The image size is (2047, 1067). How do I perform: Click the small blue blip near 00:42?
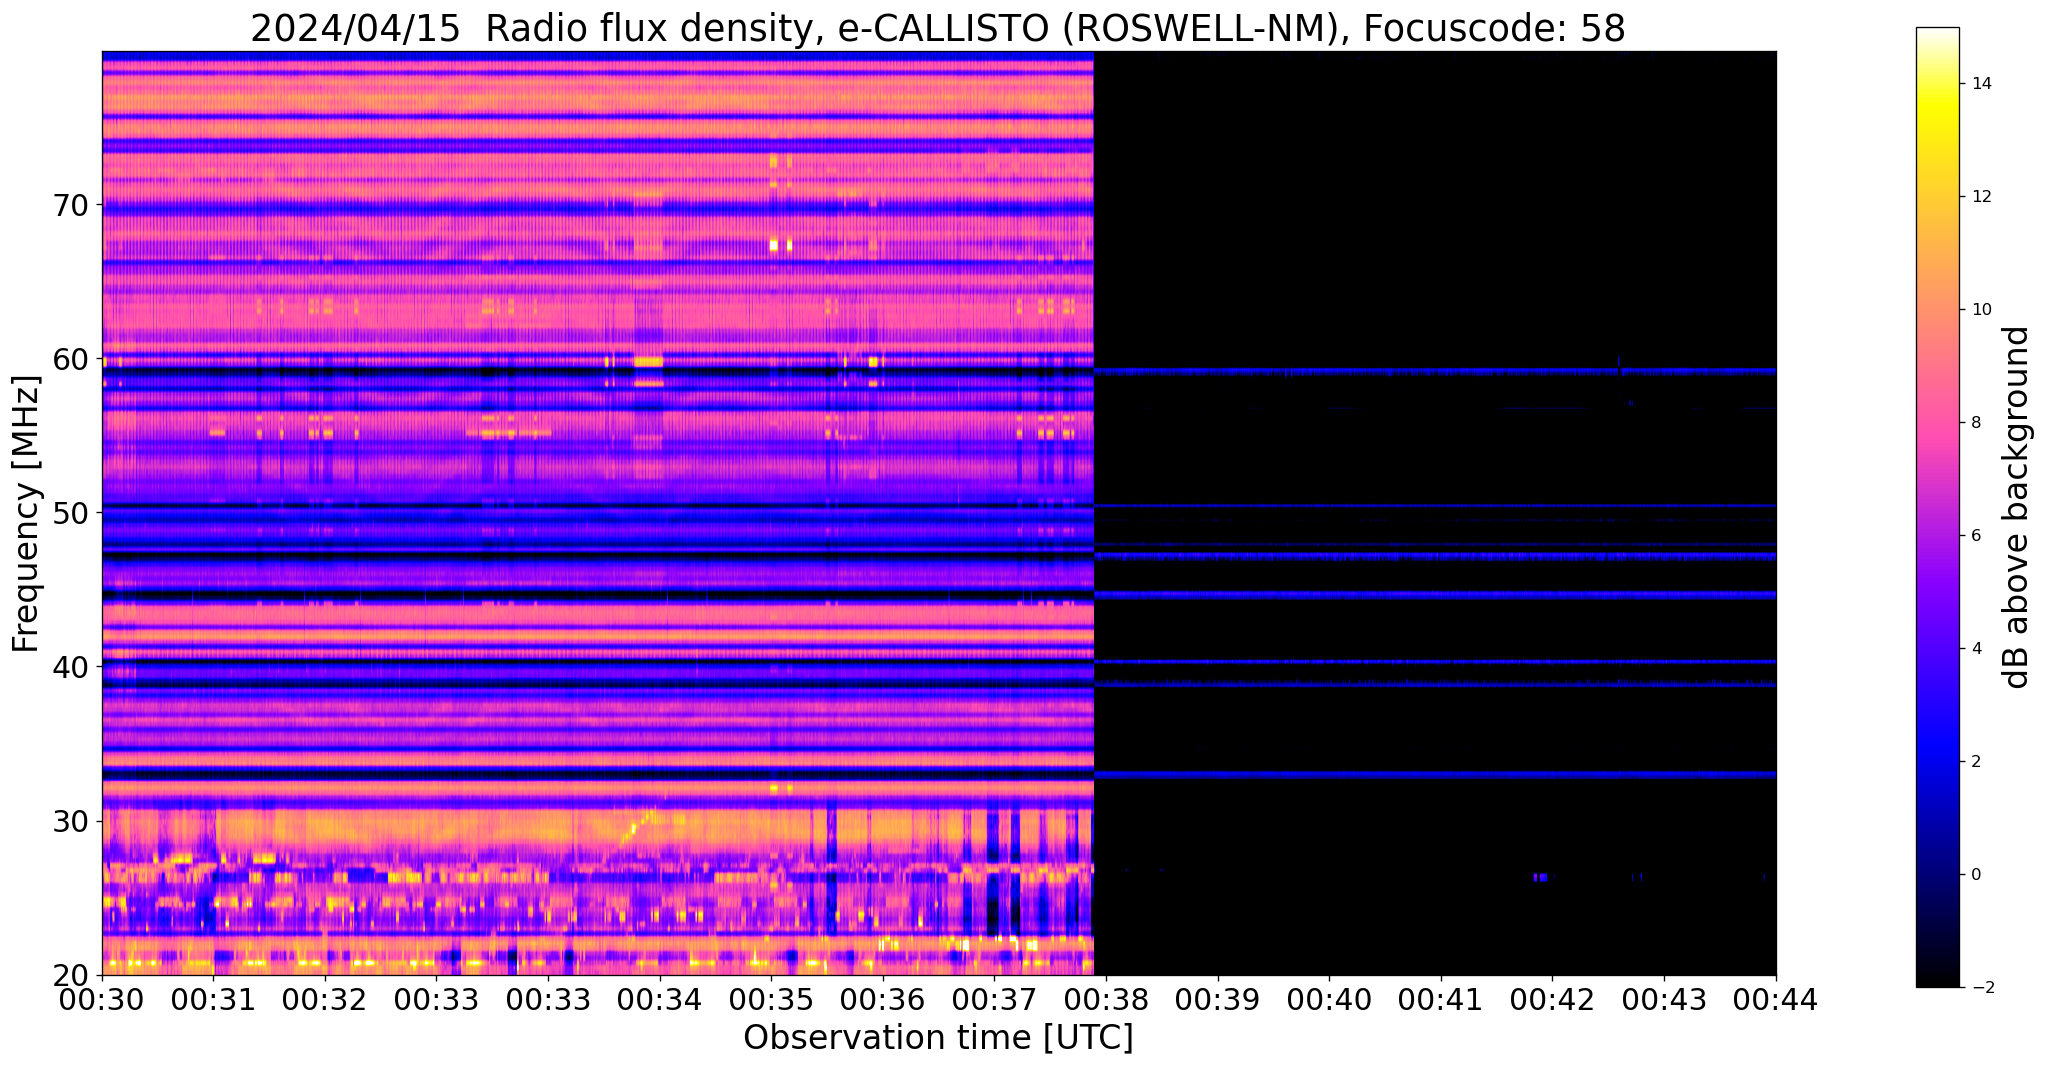point(1541,877)
